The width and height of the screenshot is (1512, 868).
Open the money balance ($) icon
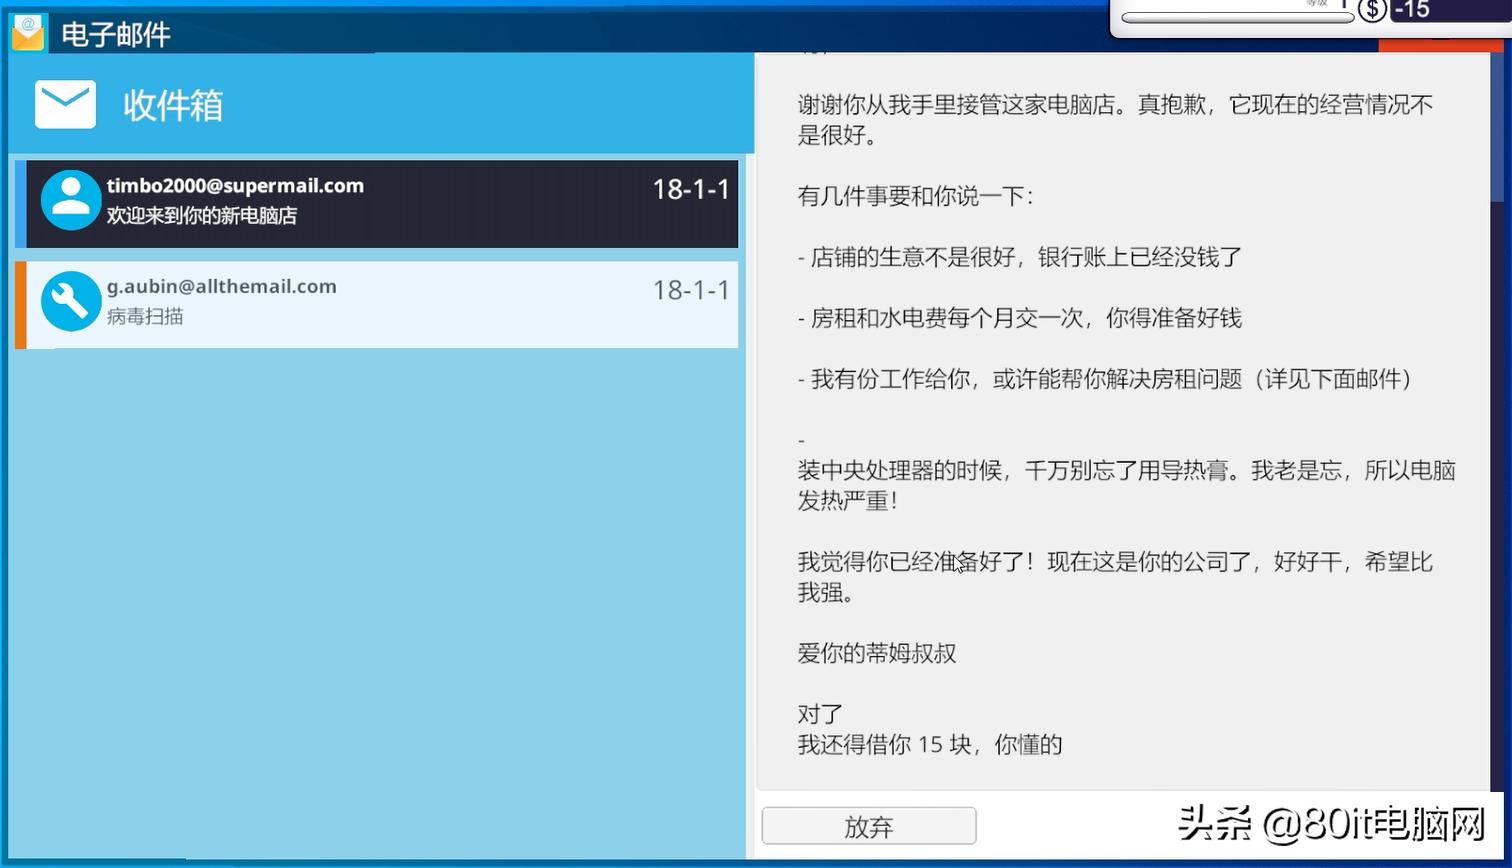(x=1372, y=11)
